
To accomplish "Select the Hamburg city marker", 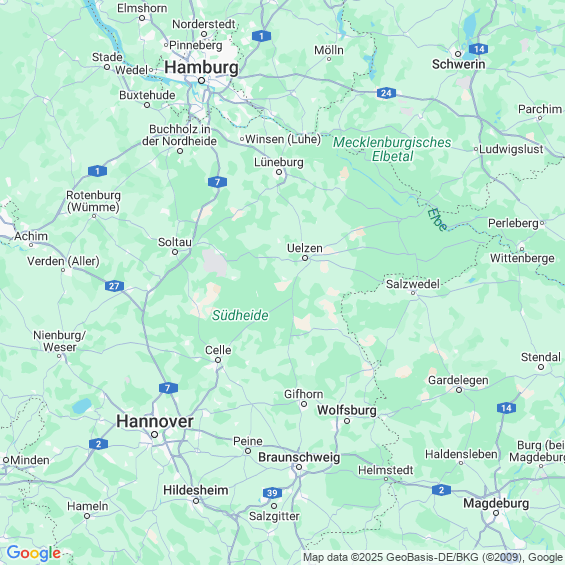I will [x=202, y=80].
